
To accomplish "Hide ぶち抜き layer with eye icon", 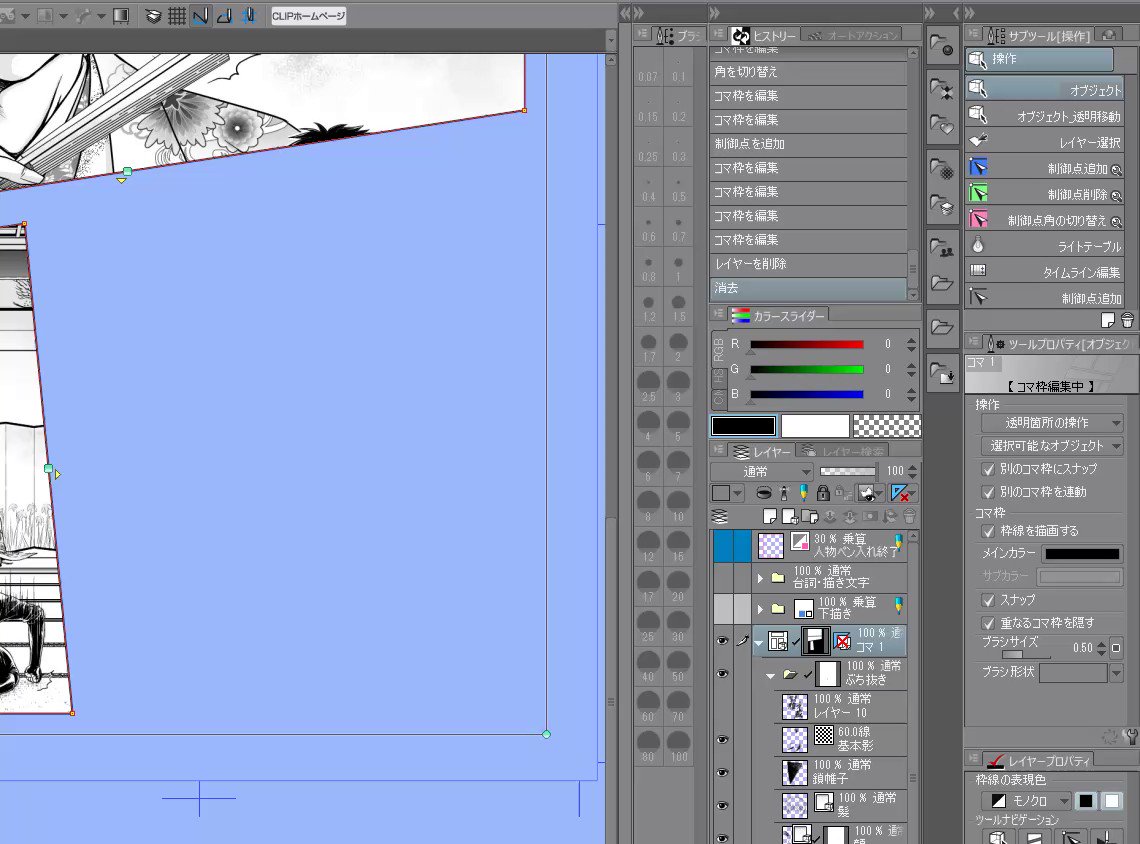I will click(722, 673).
